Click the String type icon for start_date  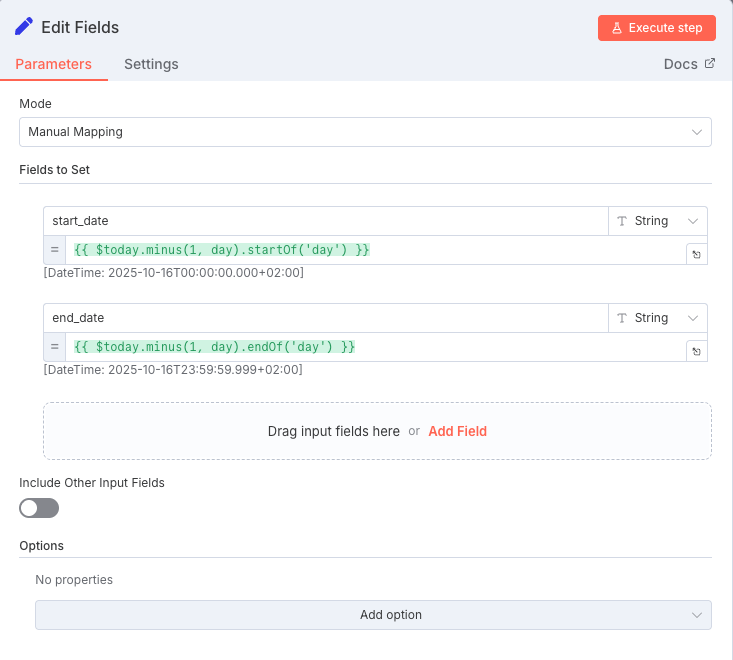point(622,221)
